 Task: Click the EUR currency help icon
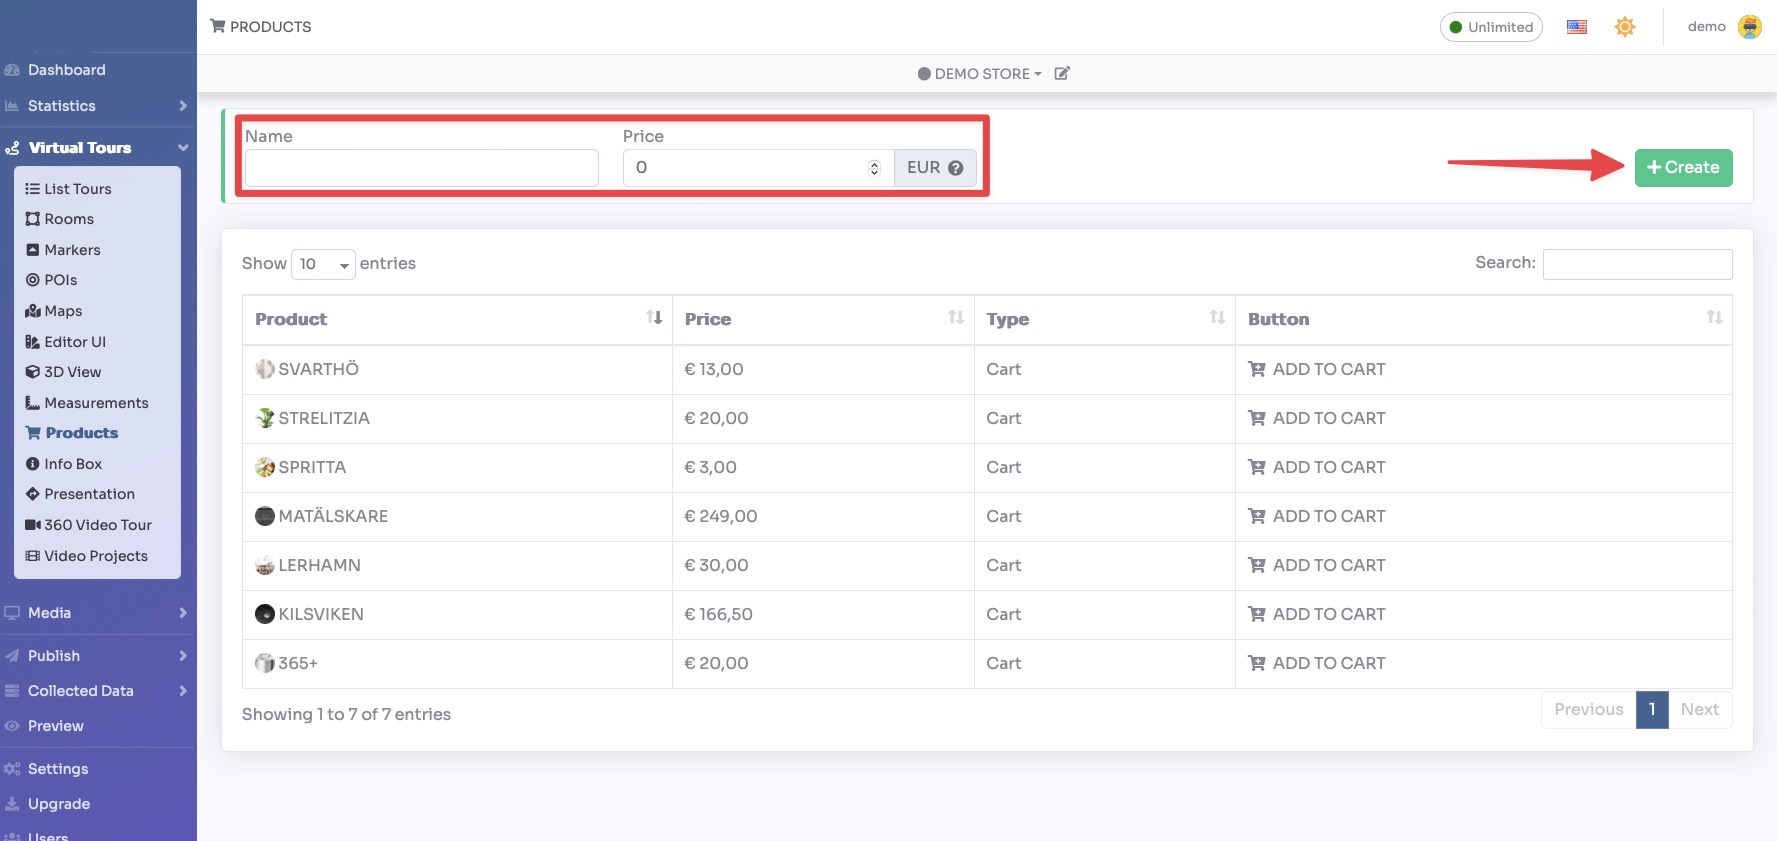tap(955, 168)
